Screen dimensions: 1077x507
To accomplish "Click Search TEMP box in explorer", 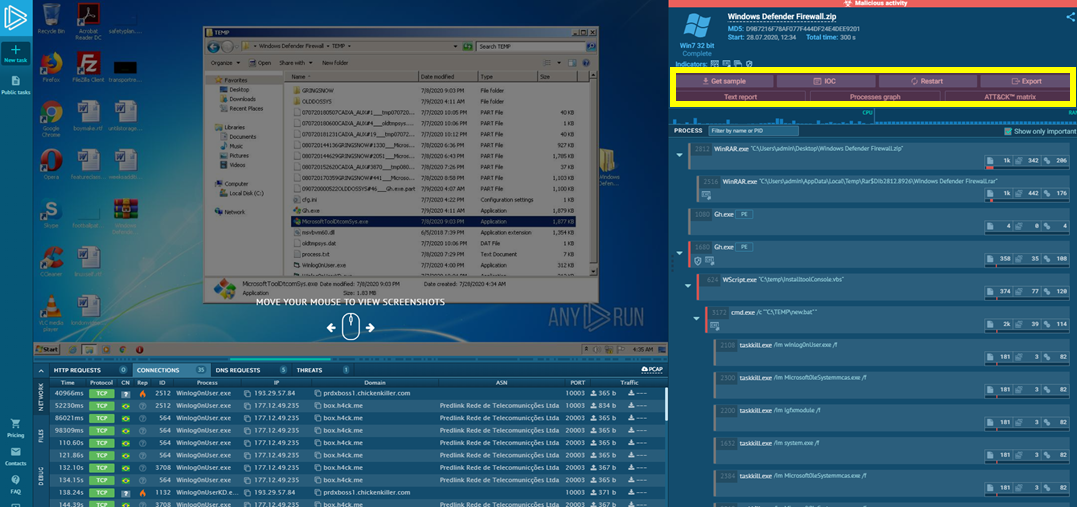I will coord(531,46).
